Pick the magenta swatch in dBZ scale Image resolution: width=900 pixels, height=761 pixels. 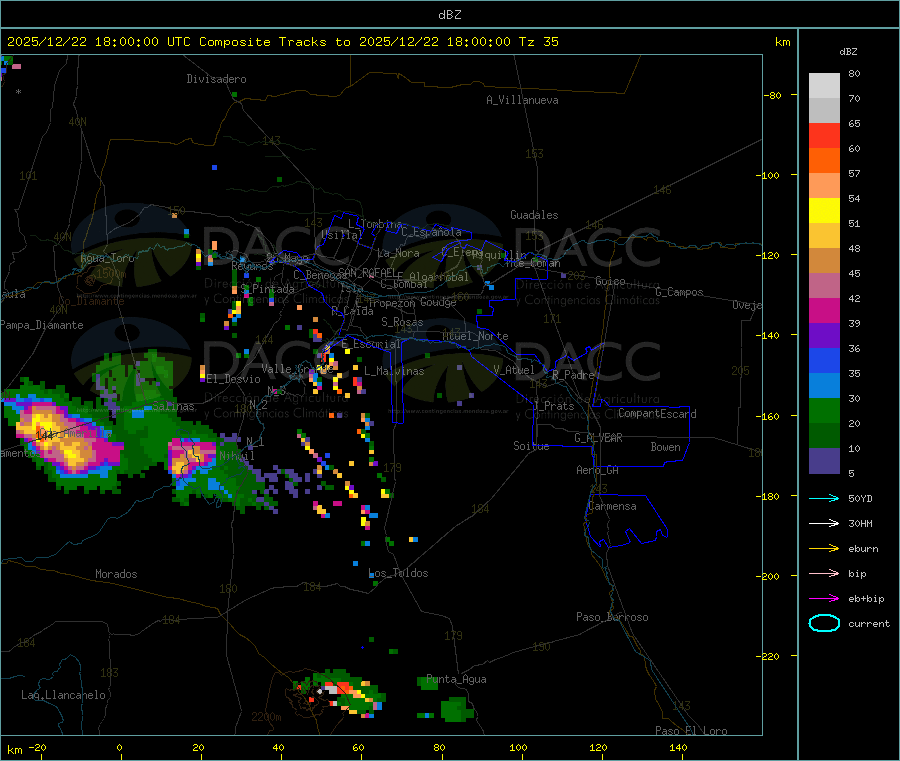824,310
